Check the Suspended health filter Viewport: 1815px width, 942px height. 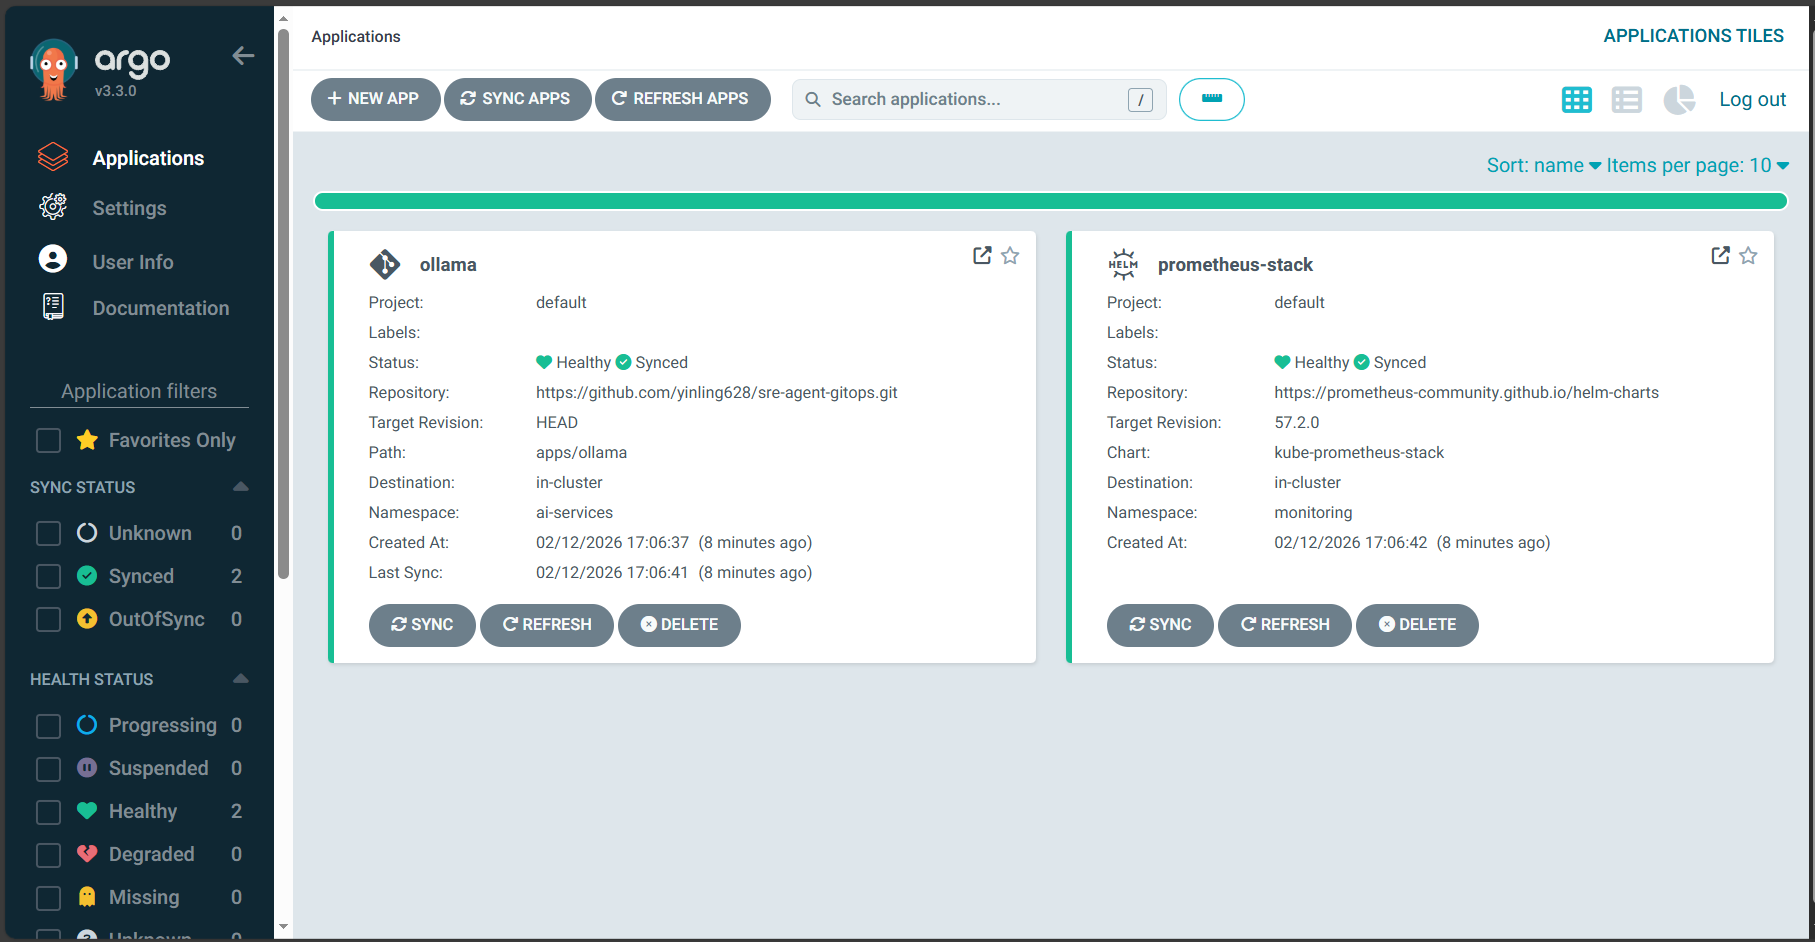coord(48,768)
